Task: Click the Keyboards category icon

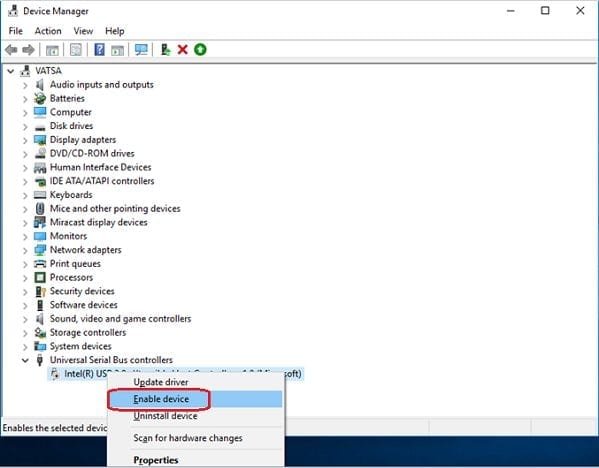Action: pos(40,195)
